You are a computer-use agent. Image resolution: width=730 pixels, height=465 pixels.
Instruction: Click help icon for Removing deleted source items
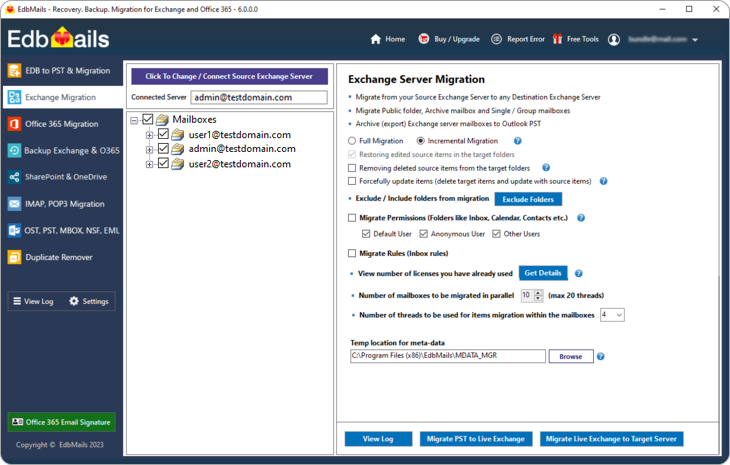[x=546, y=168]
